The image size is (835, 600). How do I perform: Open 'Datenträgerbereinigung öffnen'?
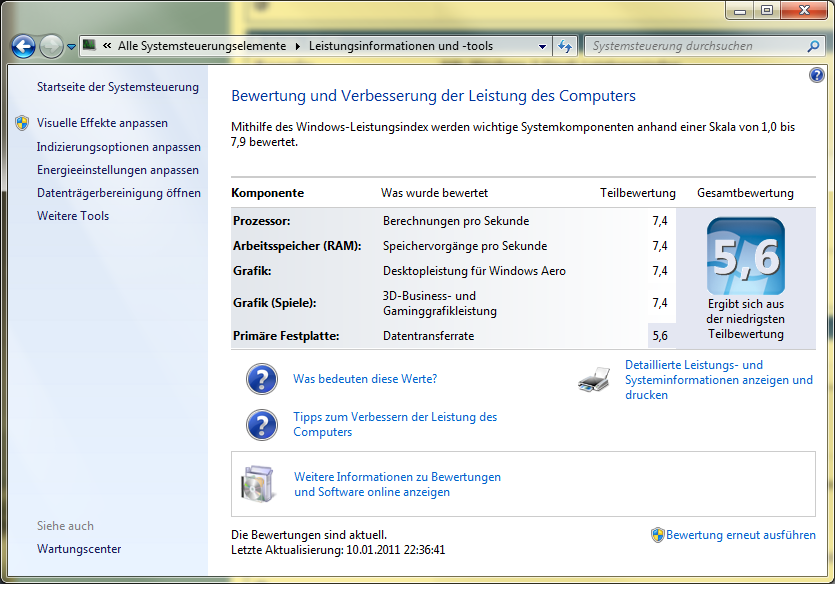coord(119,193)
